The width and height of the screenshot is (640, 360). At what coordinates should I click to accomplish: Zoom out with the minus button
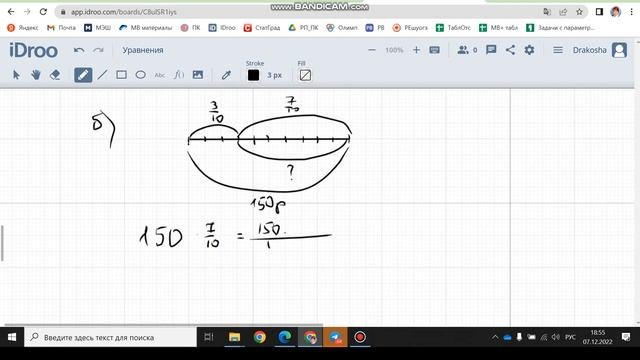372,50
